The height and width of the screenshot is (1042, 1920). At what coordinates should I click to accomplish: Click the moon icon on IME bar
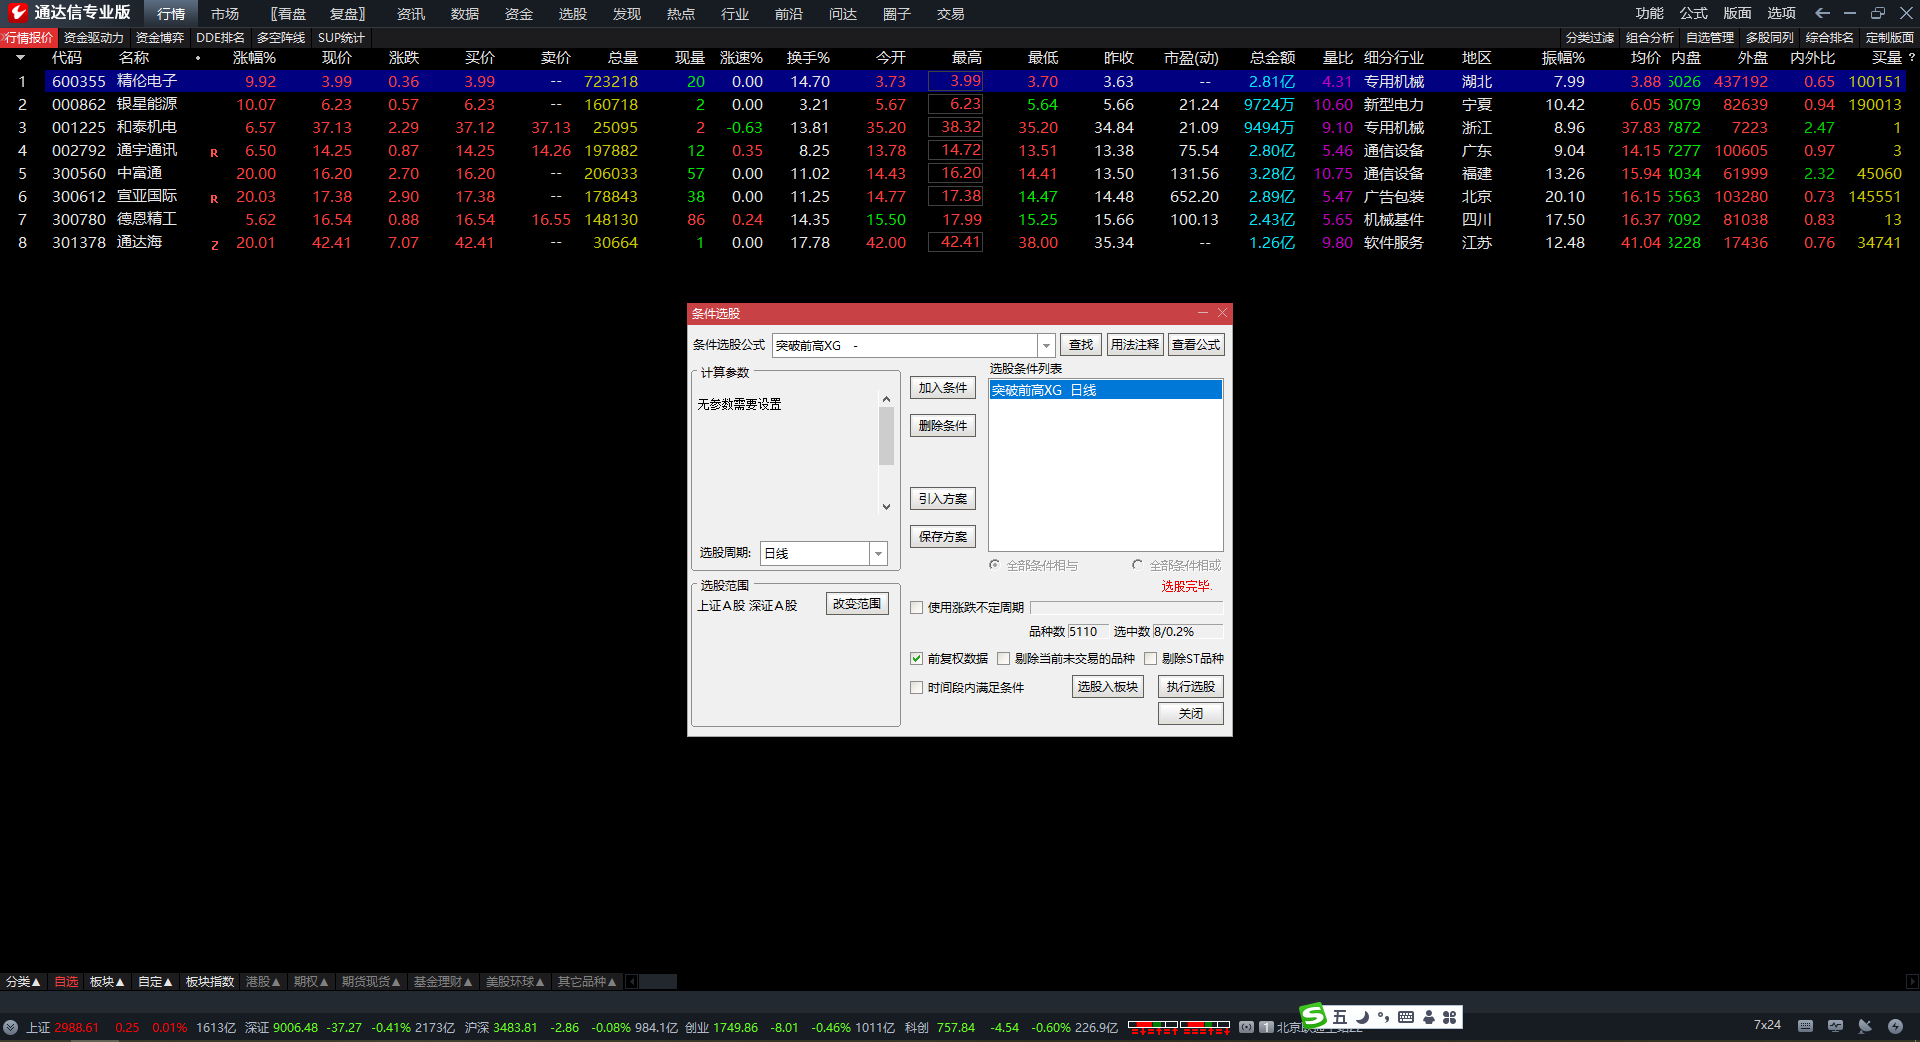point(1362,1017)
